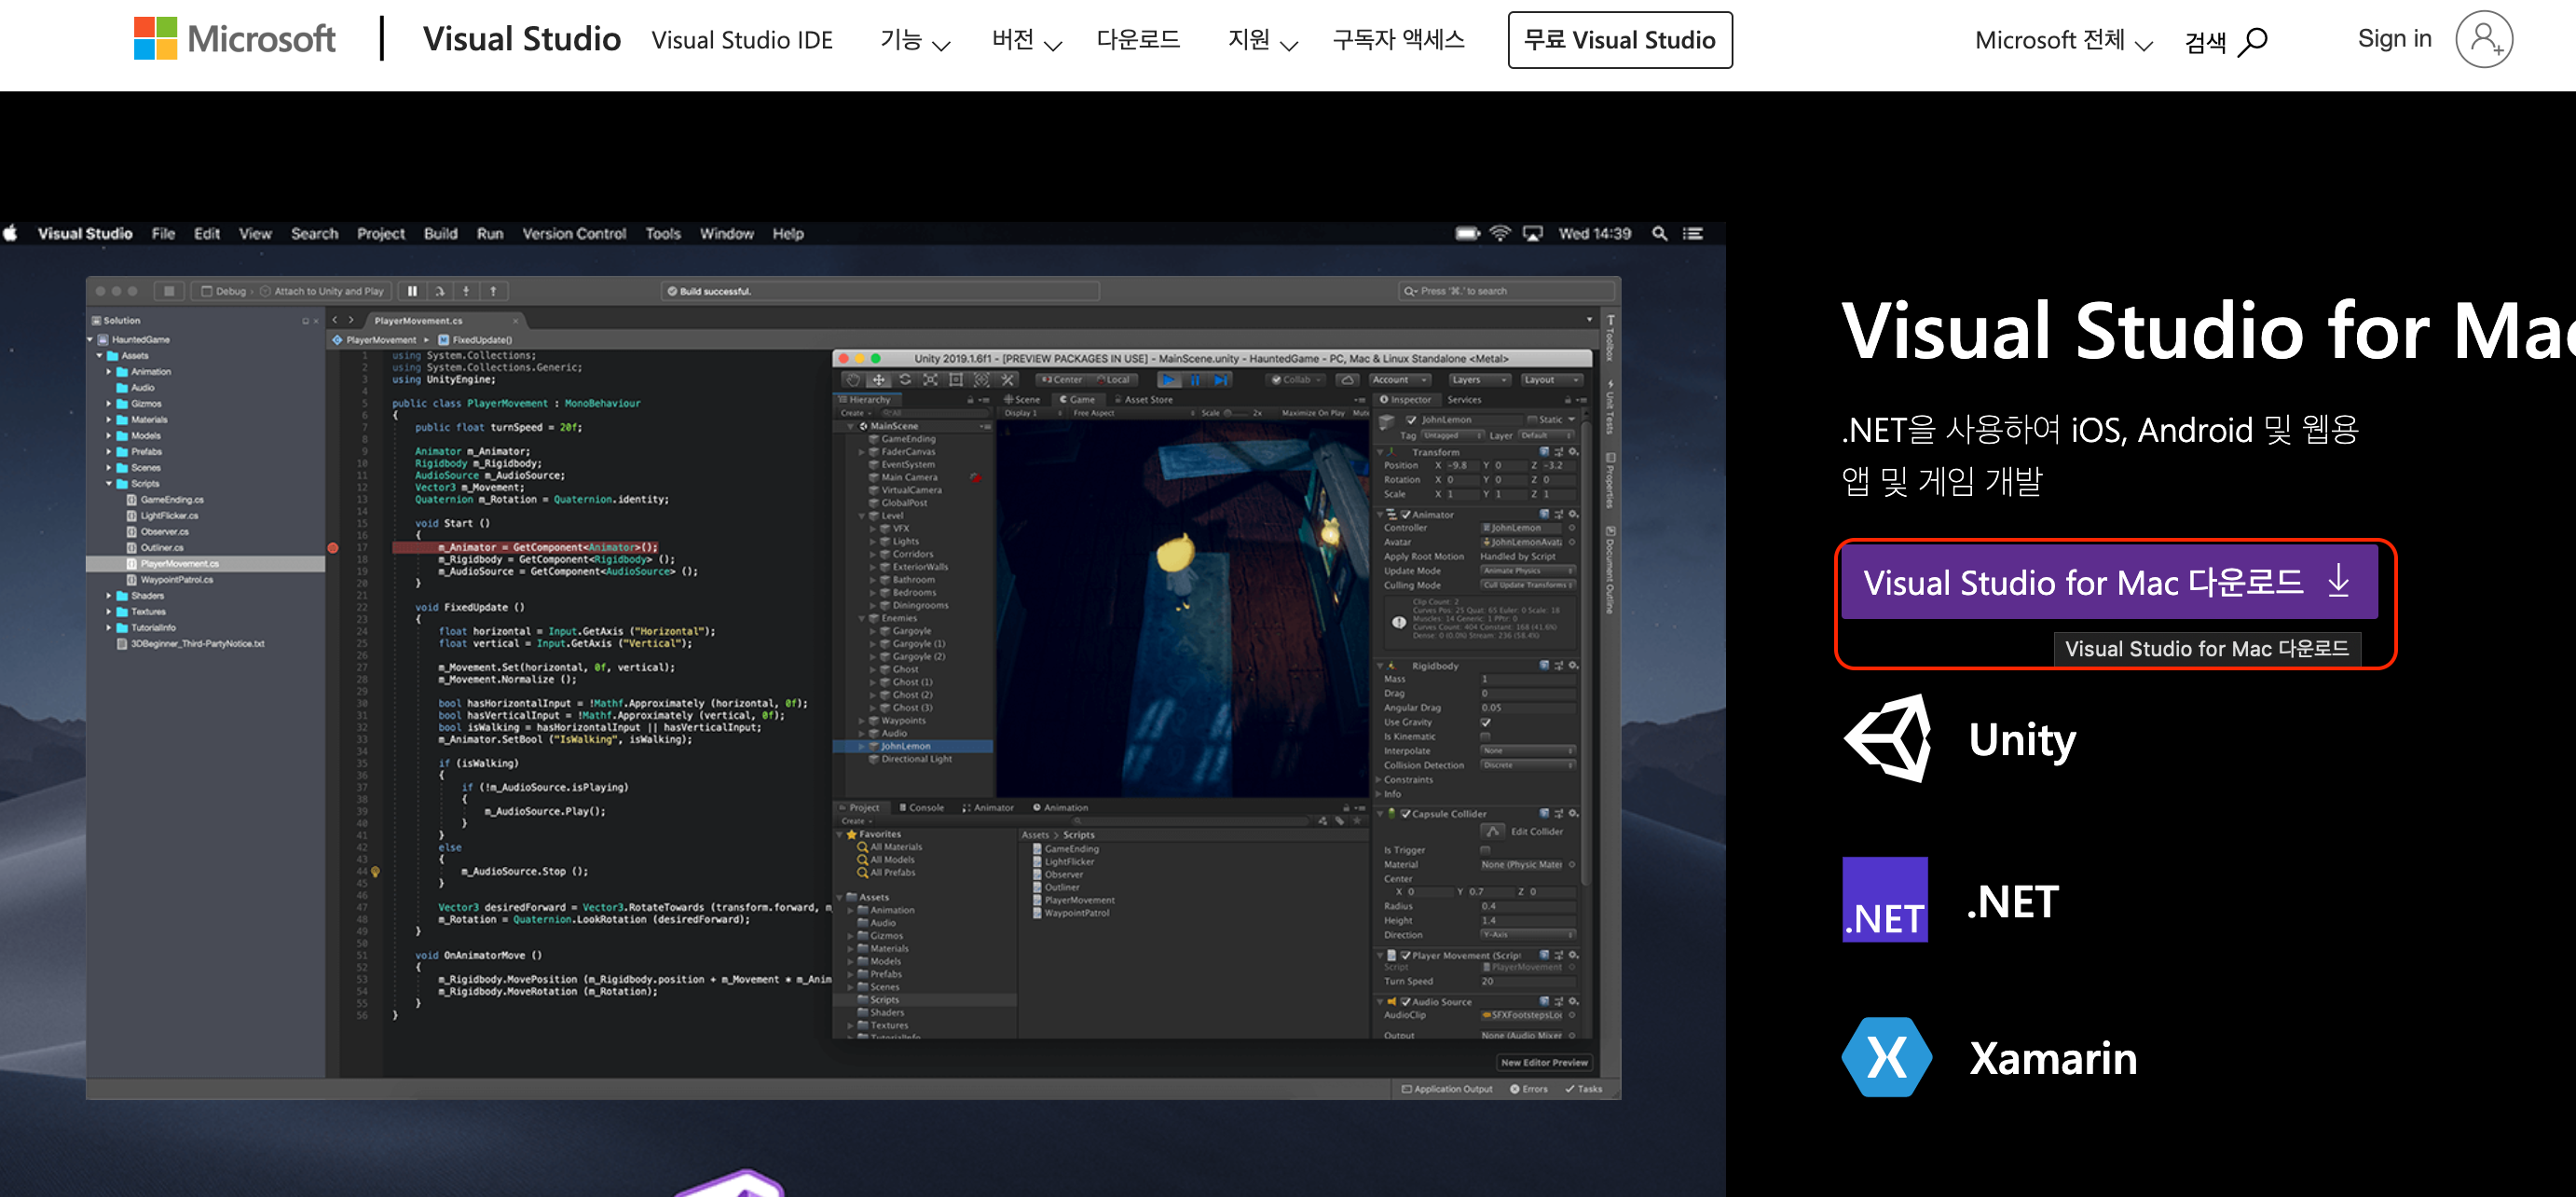The height and width of the screenshot is (1197, 2576).
Task: Click the 무료 Visual Studio button
Action: click(x=1619, y=40)
